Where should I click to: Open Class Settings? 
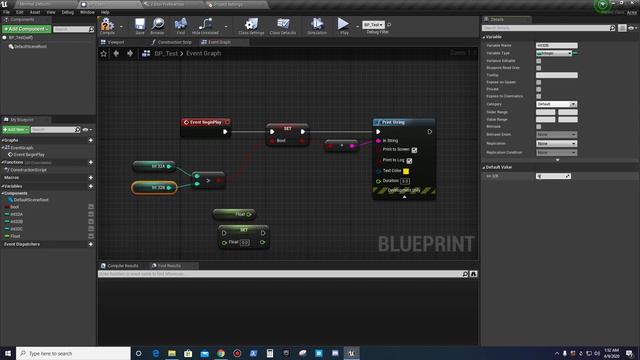pos(251,25)
